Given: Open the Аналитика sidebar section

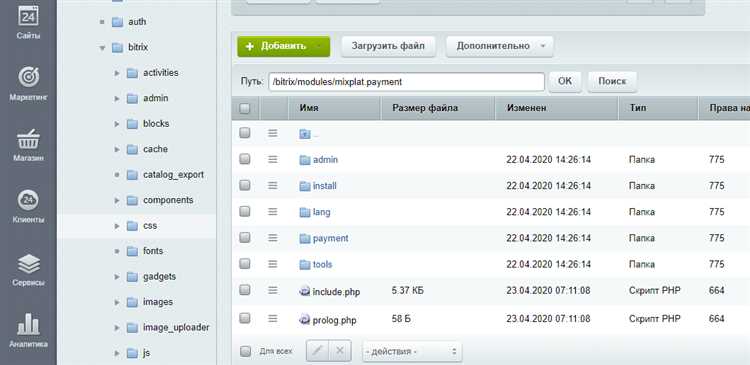Looking at the screenshot, I should [28, 331].
